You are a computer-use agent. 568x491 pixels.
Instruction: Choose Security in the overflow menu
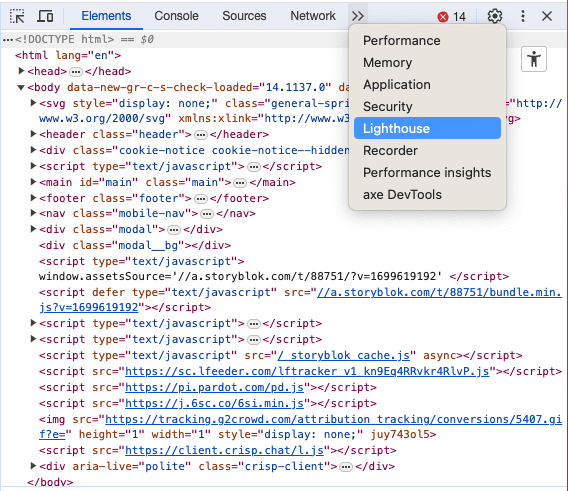(427, 107)
